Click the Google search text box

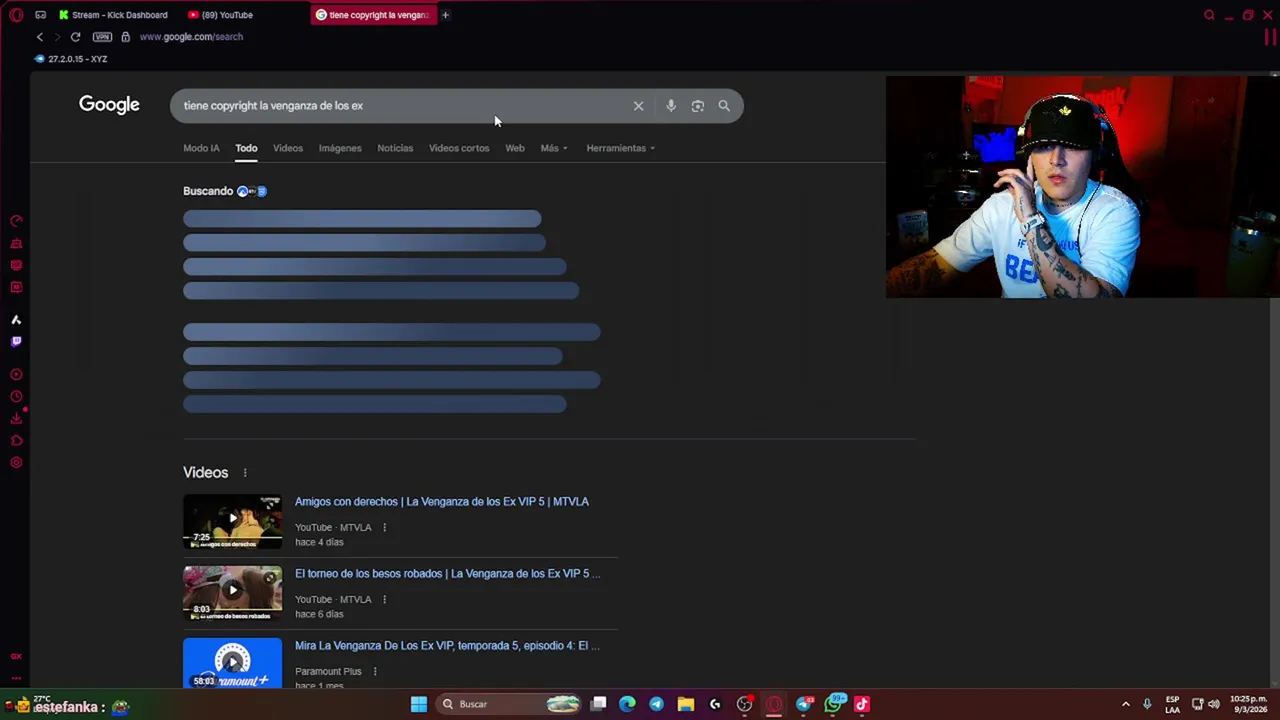(x=400, y=106)
